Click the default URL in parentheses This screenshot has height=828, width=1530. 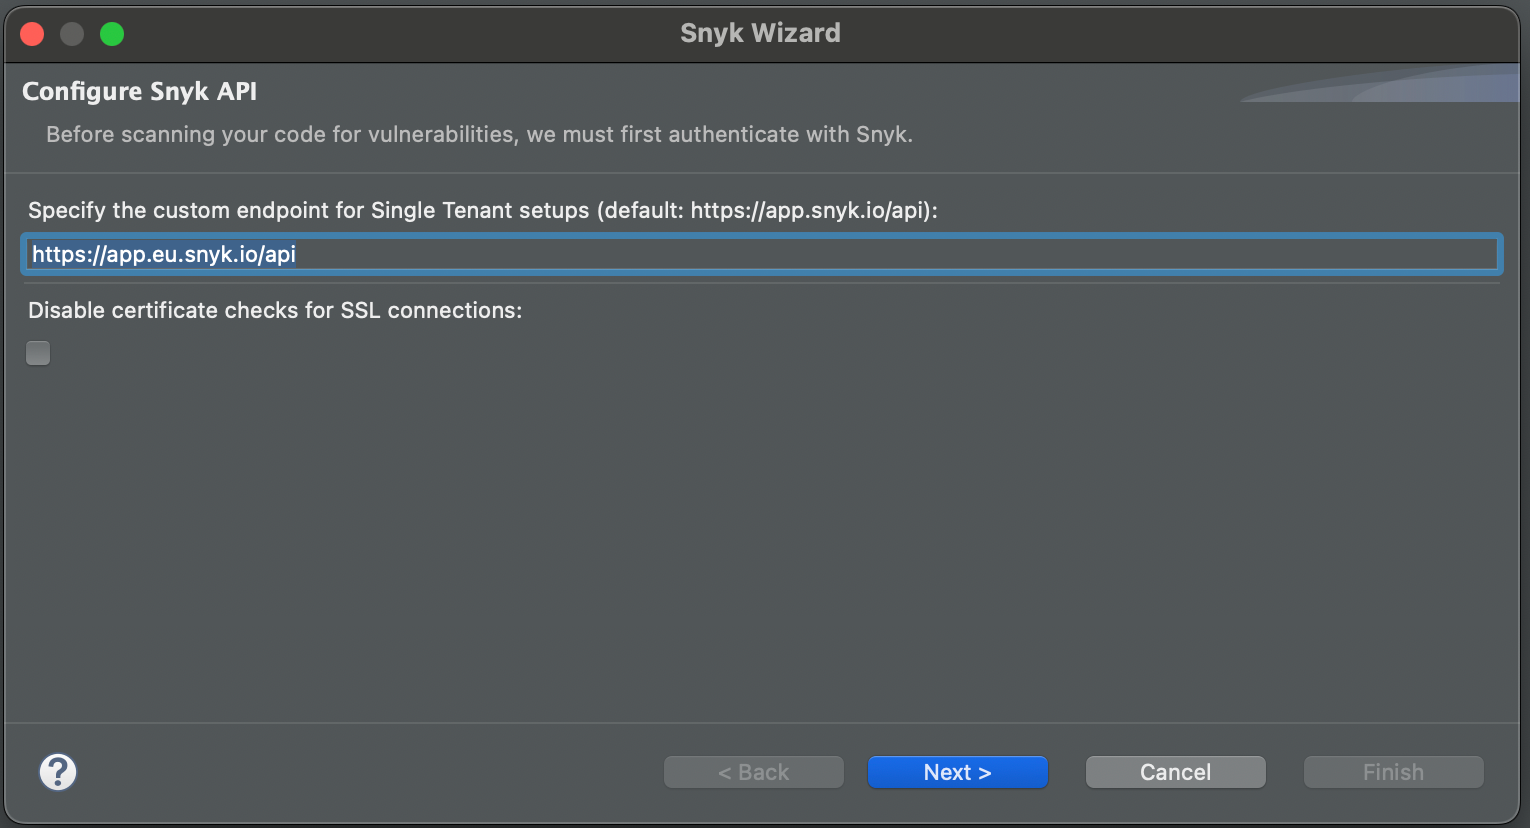[x=810, y=210]
